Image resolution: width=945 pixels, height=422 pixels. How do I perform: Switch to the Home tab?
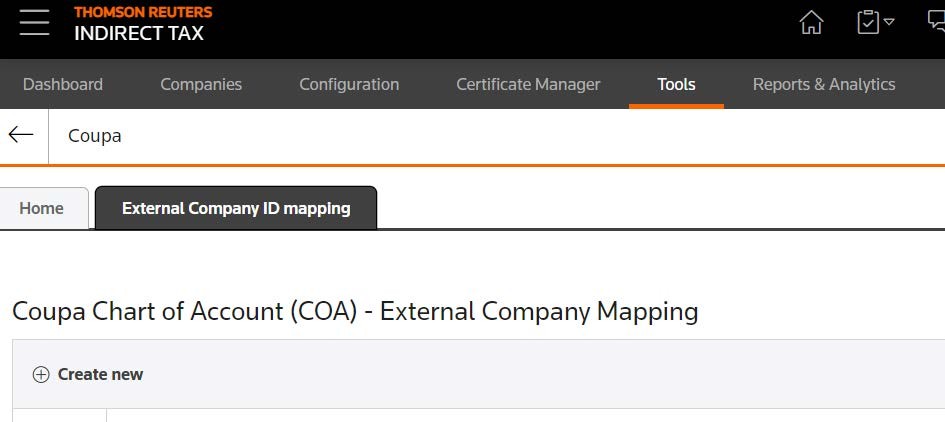tap(42, 208)
